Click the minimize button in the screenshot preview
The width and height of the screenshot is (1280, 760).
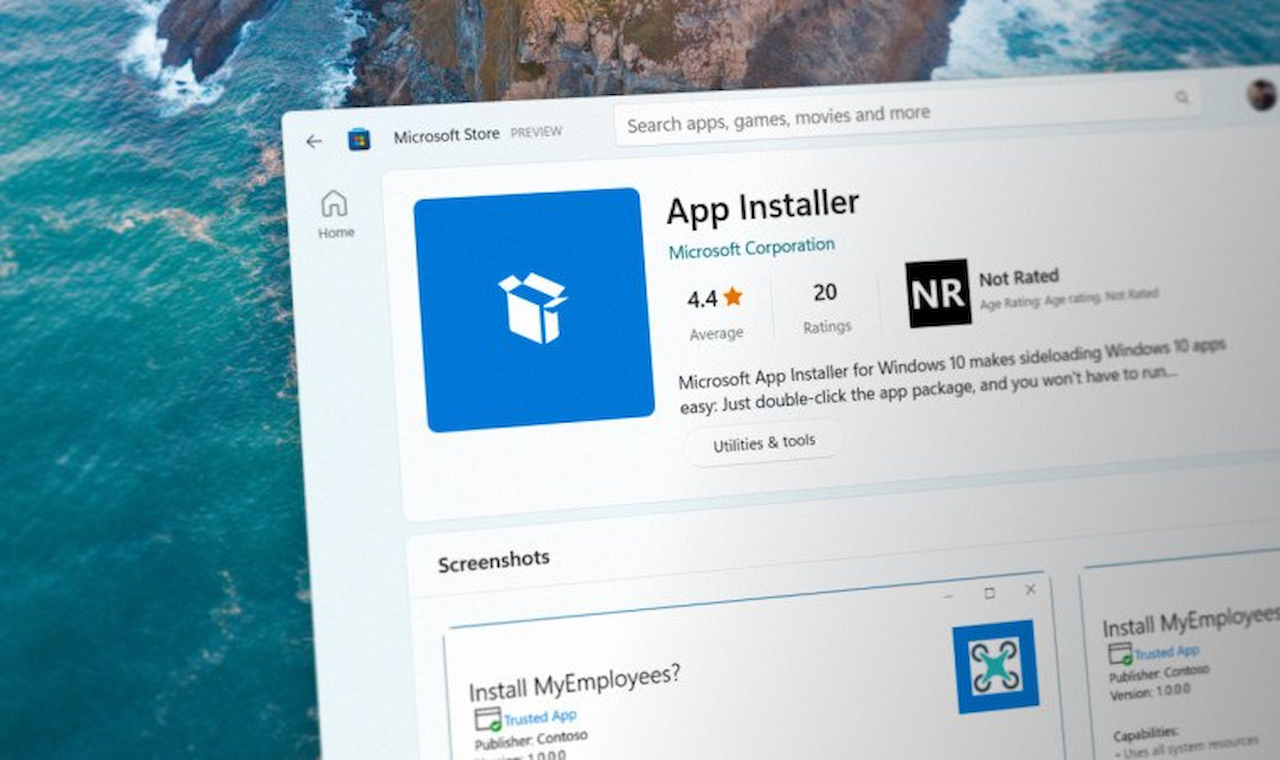949,596
